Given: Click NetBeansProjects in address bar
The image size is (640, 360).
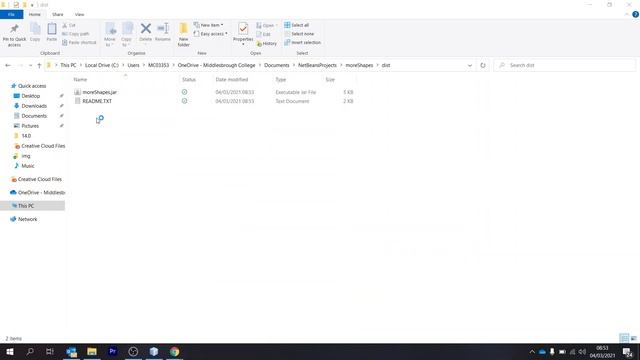Looking at the screenshot, I should (317, 65).
